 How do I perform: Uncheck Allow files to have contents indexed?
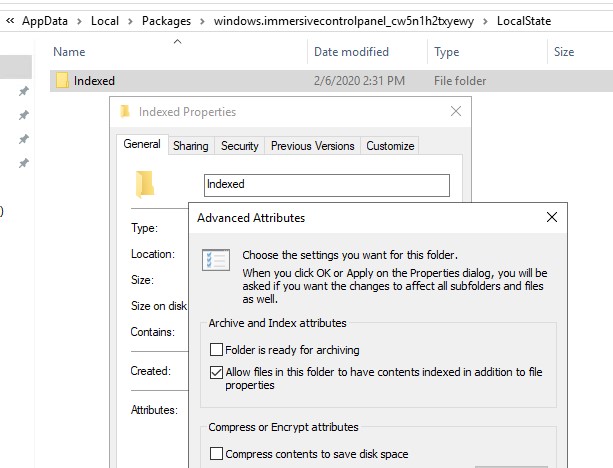217,372
